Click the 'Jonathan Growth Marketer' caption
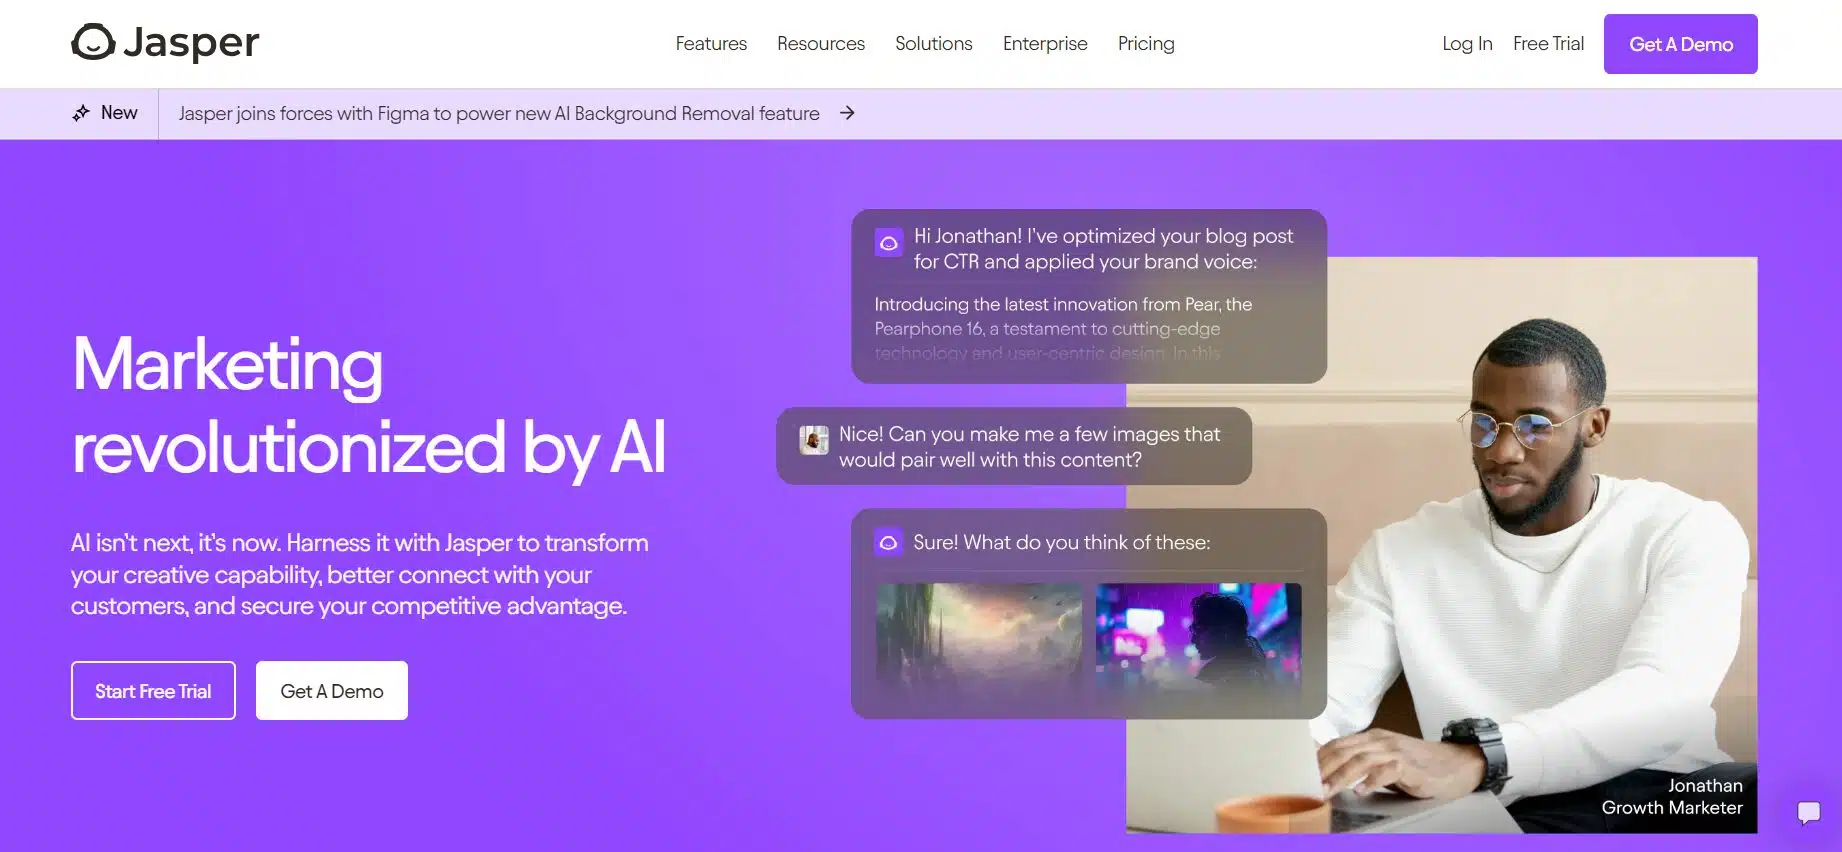 click(x=1672, y=797)
